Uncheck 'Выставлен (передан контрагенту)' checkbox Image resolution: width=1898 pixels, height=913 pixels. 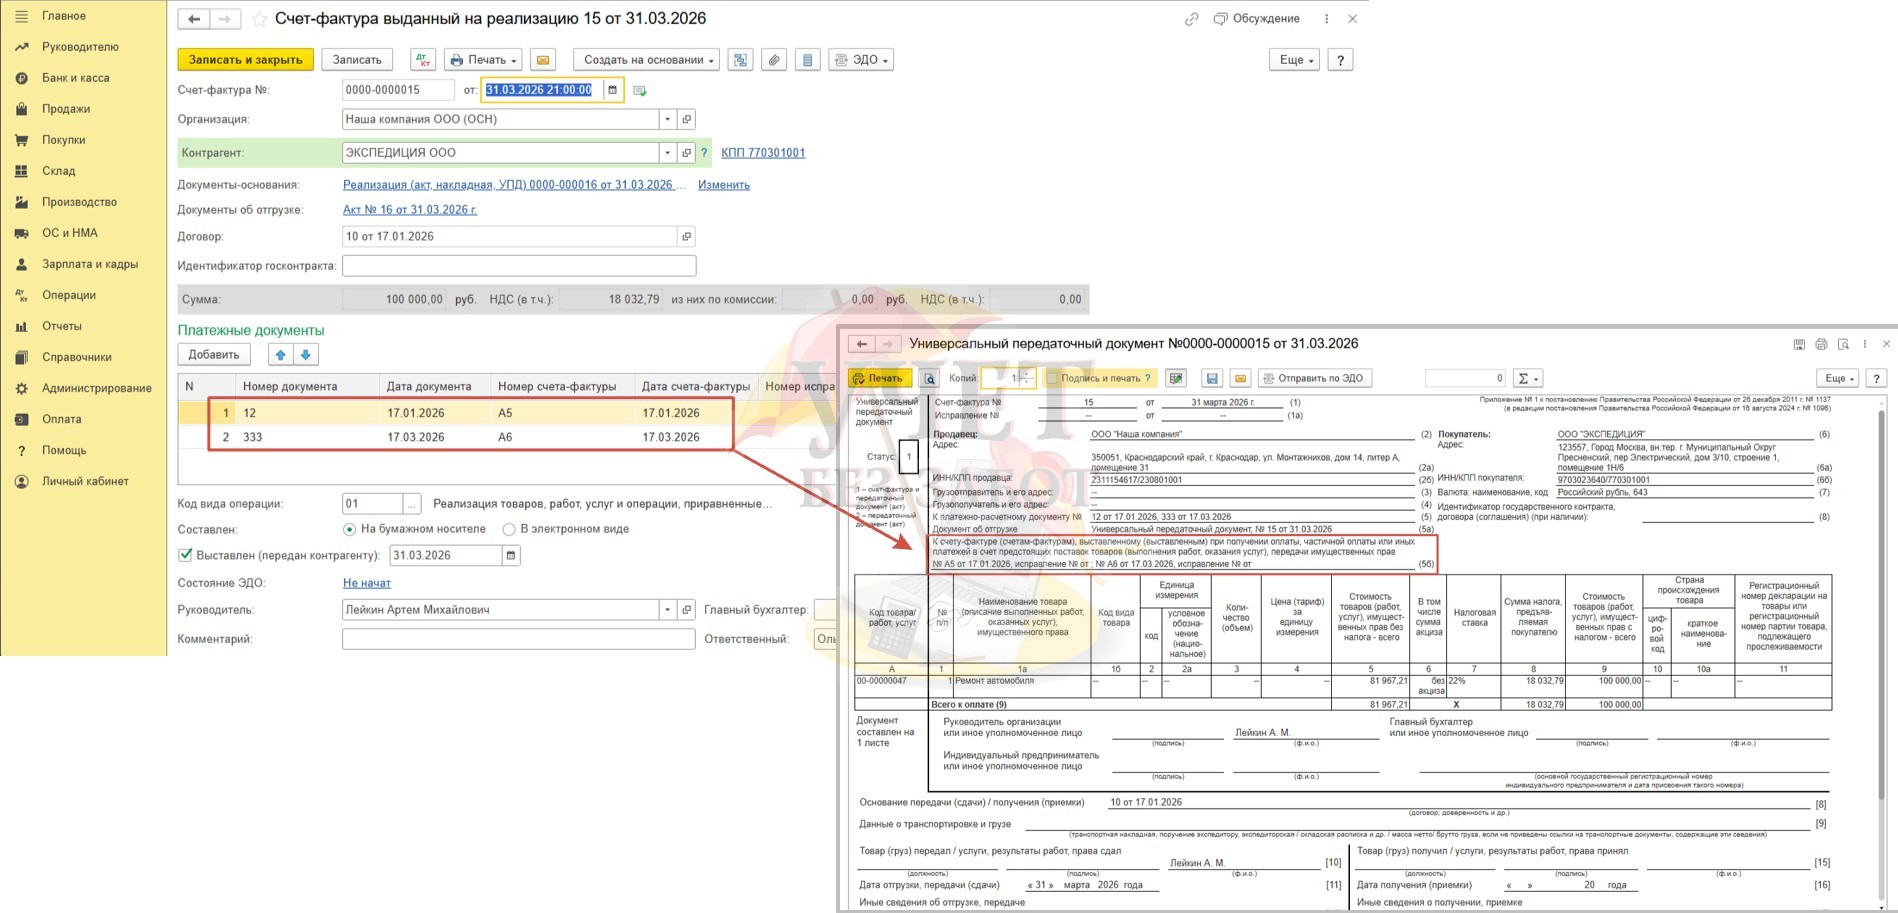pyautogui.click(x=185, y=555)
